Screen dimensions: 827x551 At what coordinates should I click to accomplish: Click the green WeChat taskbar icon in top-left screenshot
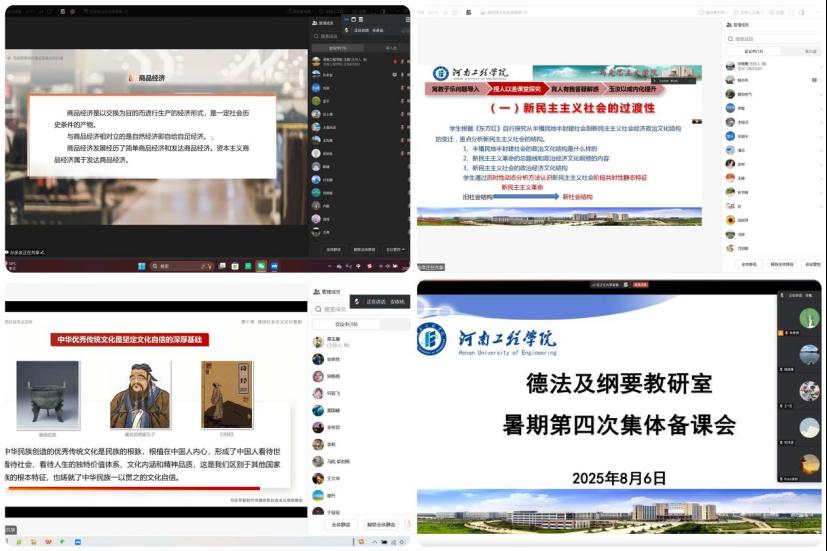(x=261, y=266)
